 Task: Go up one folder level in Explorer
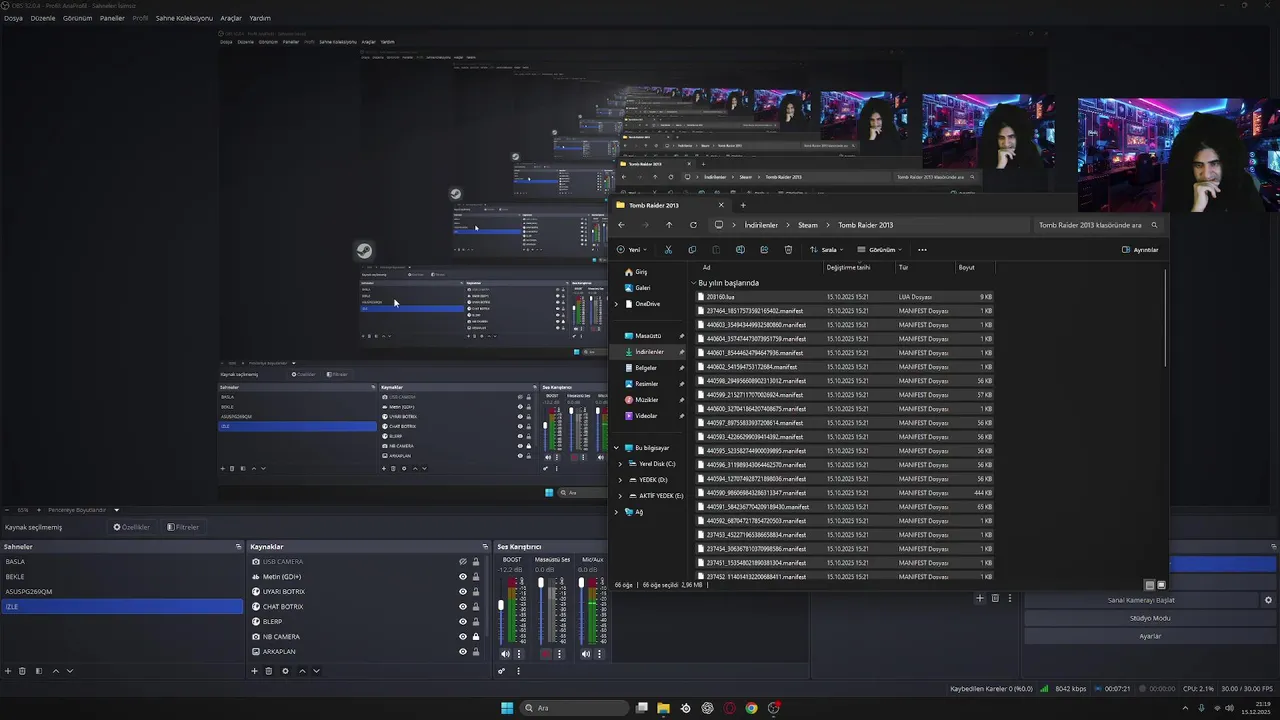coord(669,225)
